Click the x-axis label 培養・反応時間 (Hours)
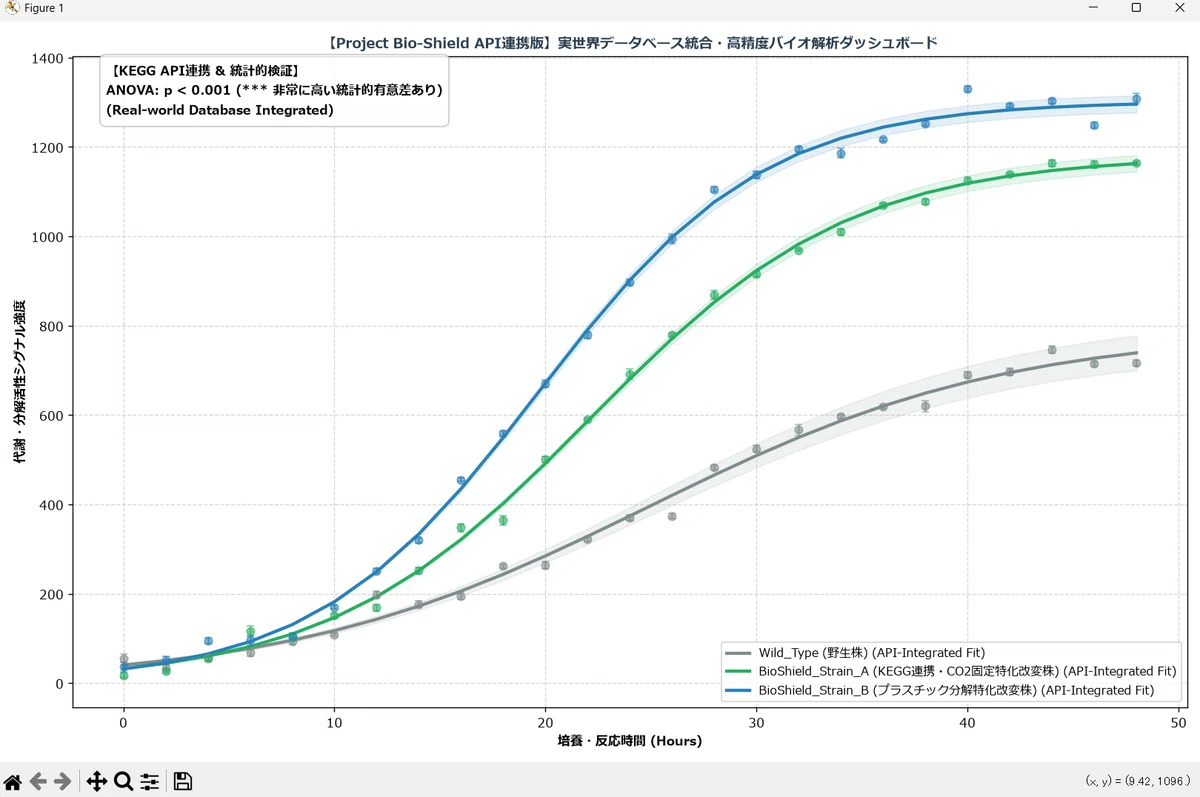1200x797 pixels. pos(630,741)
